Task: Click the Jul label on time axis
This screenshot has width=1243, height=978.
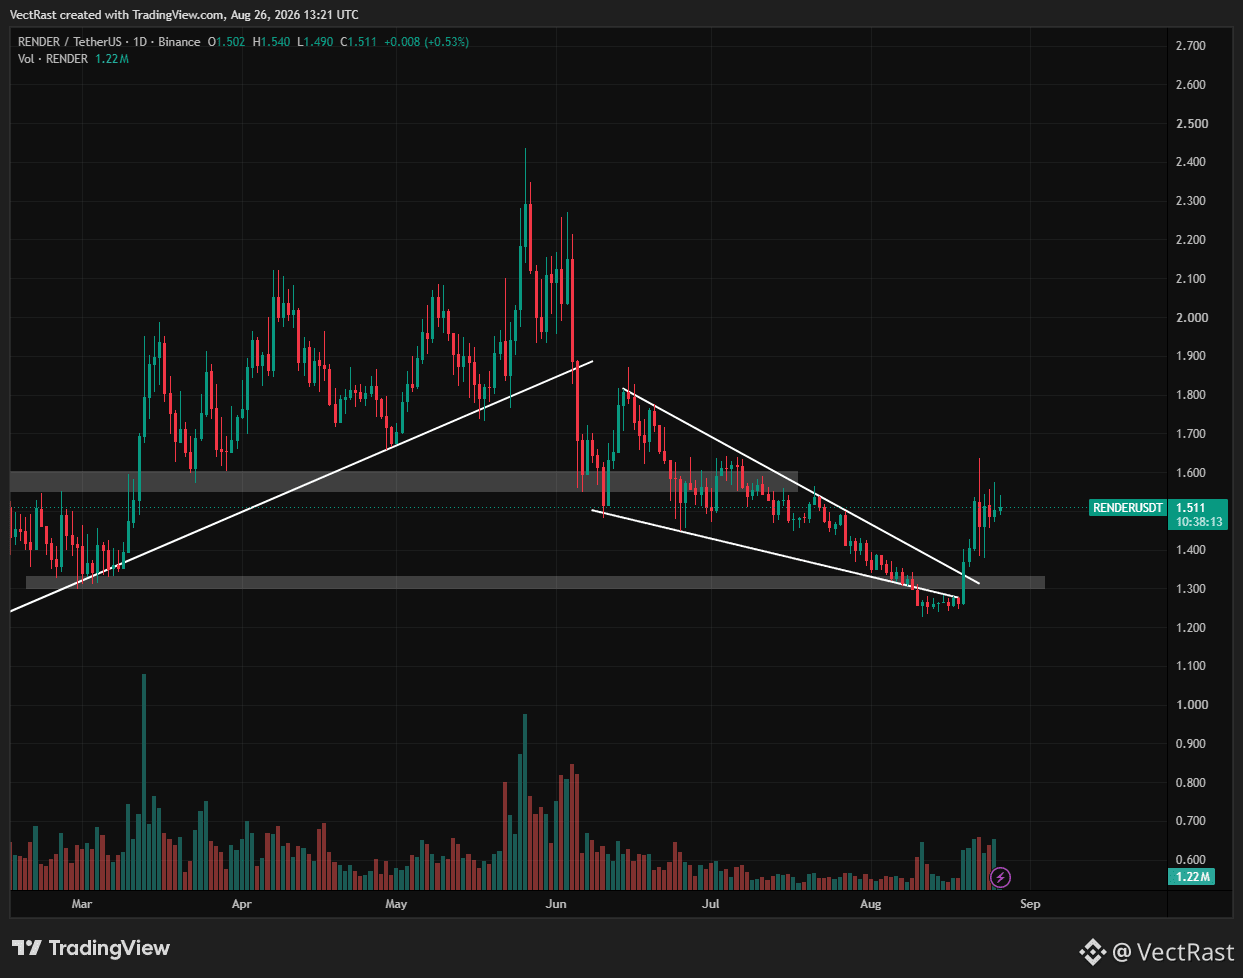Action: pyautogui.click(x=711, y=904)
